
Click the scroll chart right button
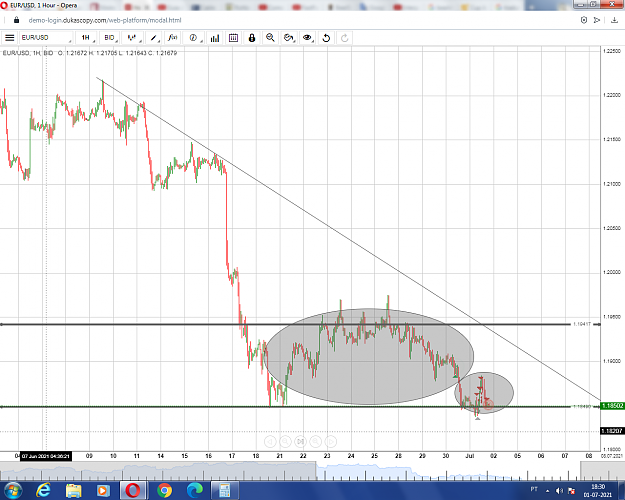(x=331, y=441)
